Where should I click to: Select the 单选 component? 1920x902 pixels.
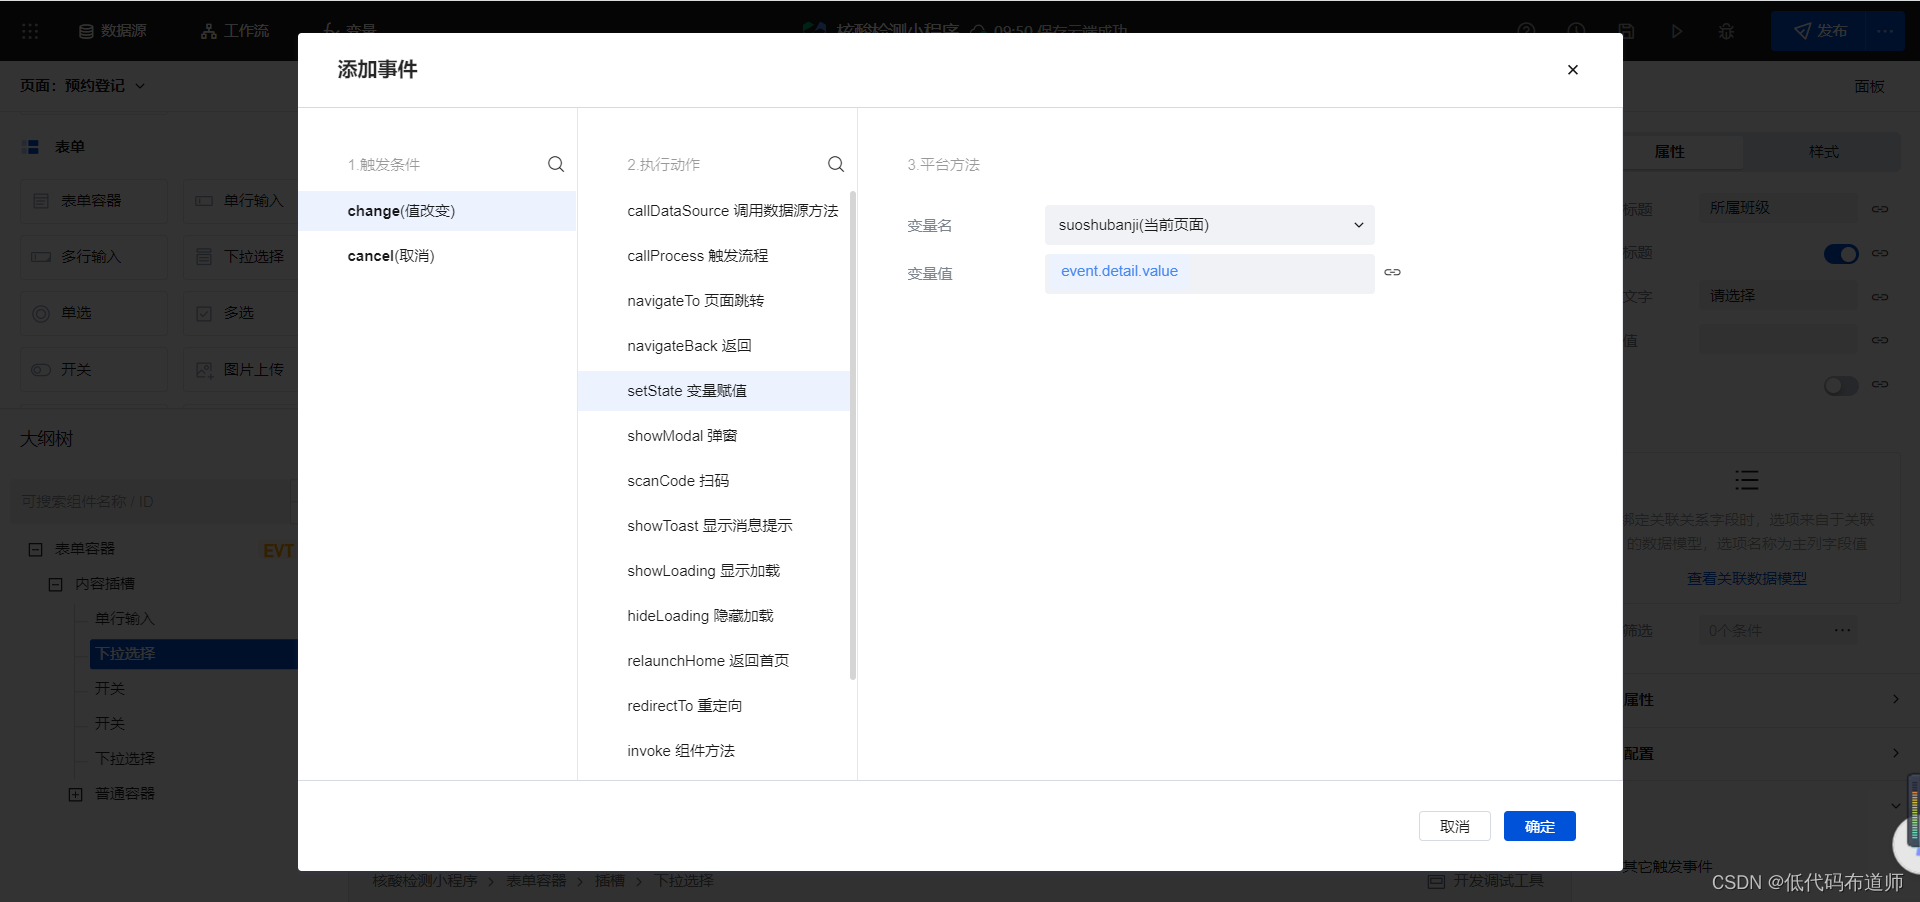(x=94, y=313)
